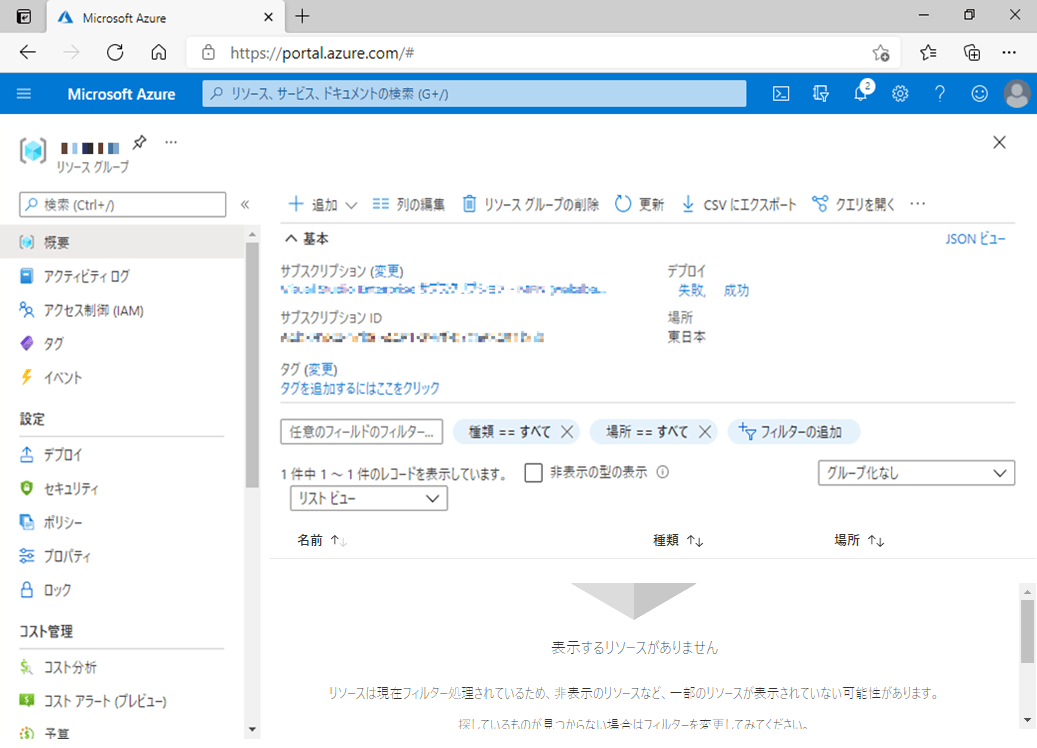Show more toolbar commands ellipsis

click(x=918, y=204)
